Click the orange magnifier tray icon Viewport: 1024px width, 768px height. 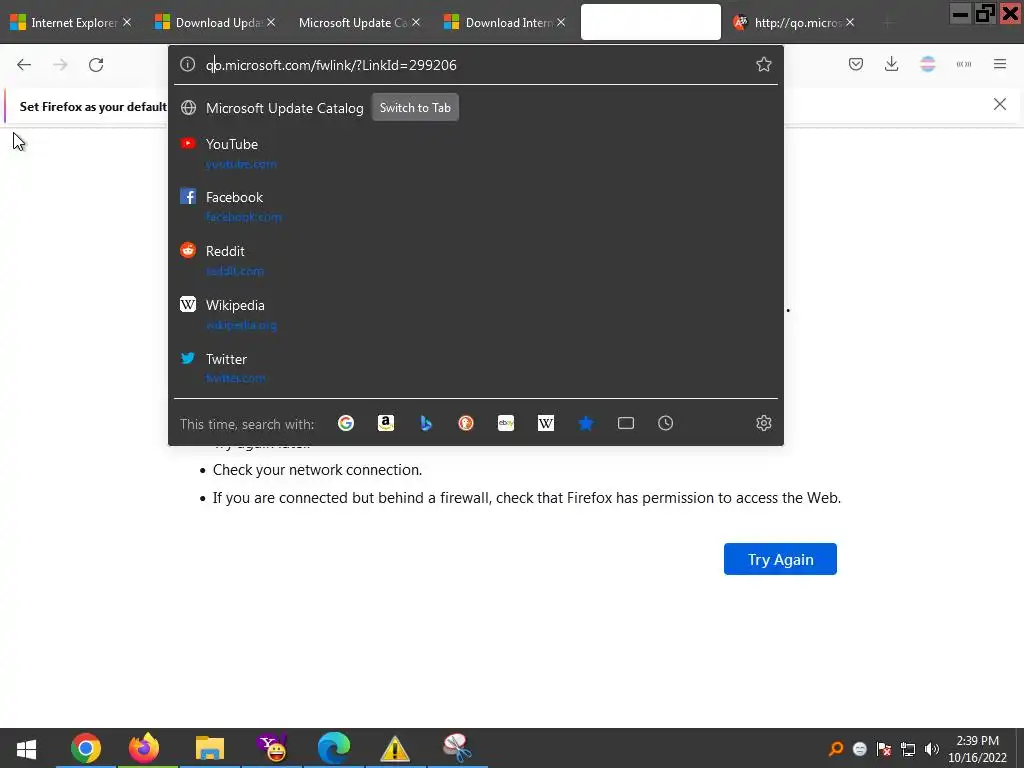tap(836, 749)
